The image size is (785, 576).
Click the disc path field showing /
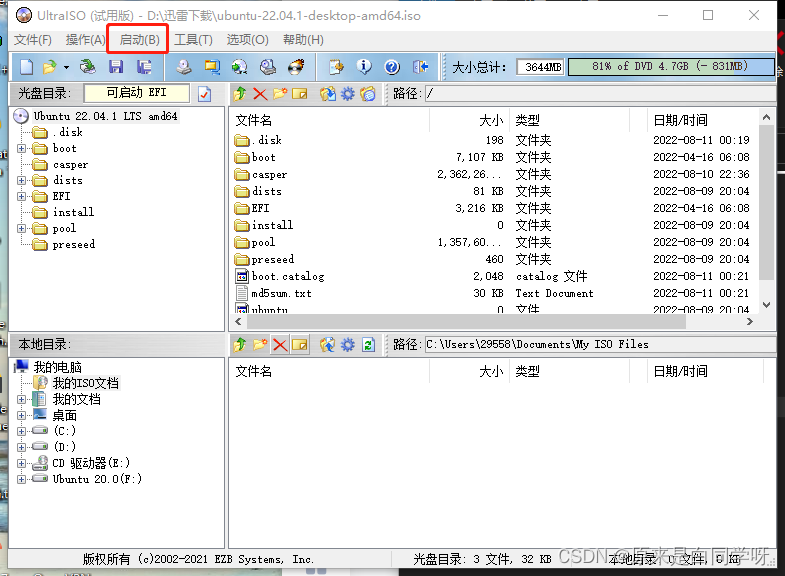pyautogui.click(x=601, y=94)
